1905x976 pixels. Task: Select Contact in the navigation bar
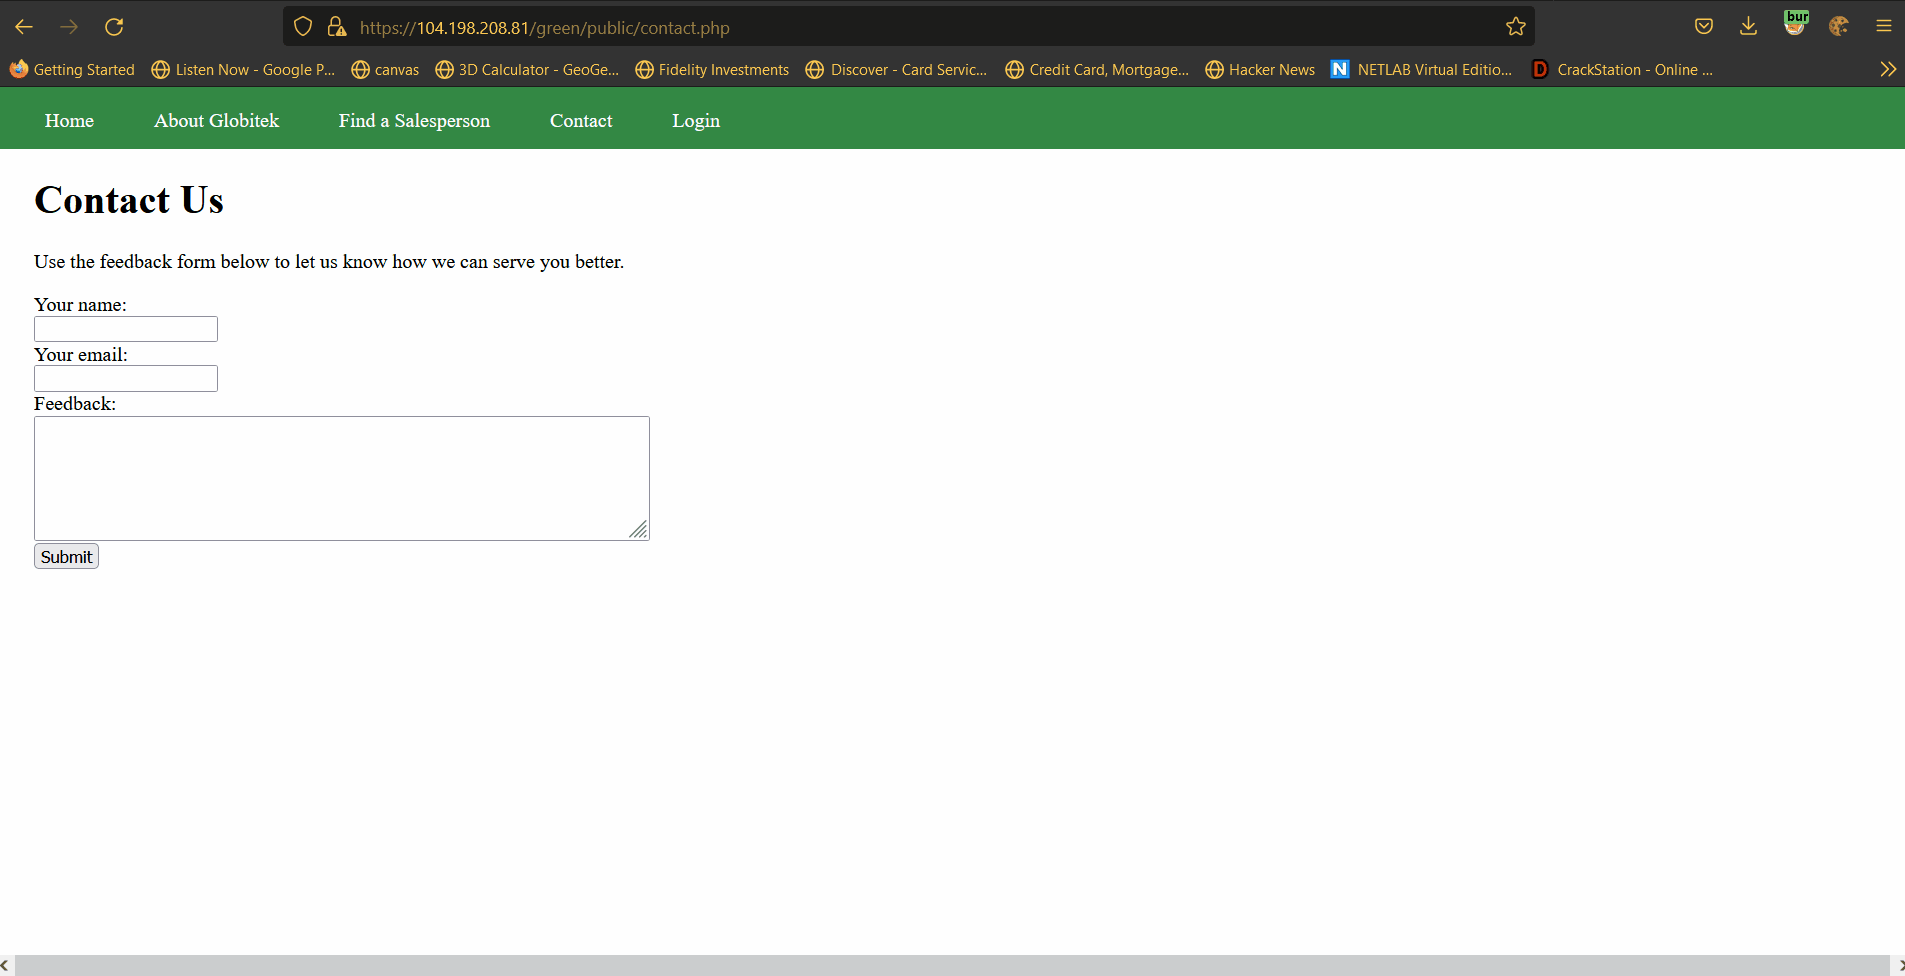[x=581, y=121]
